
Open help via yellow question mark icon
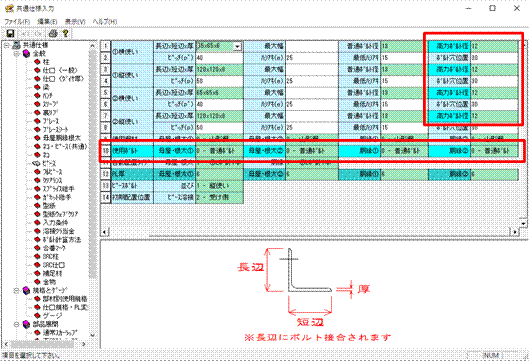click(66, 33)
